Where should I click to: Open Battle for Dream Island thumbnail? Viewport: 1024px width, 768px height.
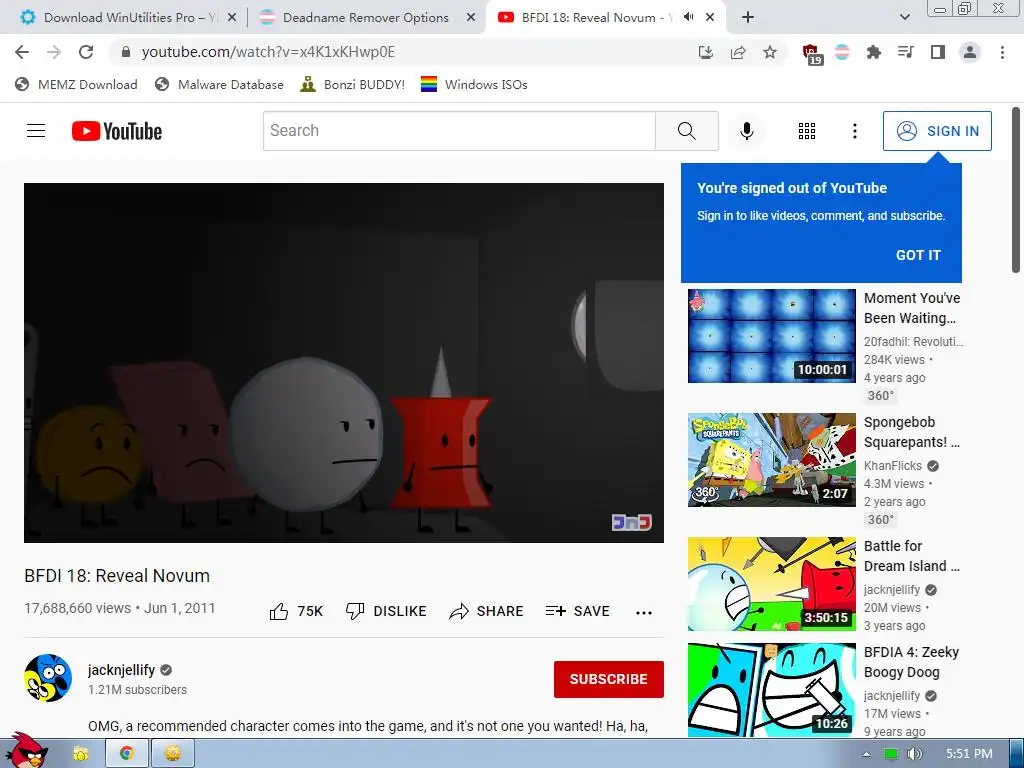click(x=771, y=584)
